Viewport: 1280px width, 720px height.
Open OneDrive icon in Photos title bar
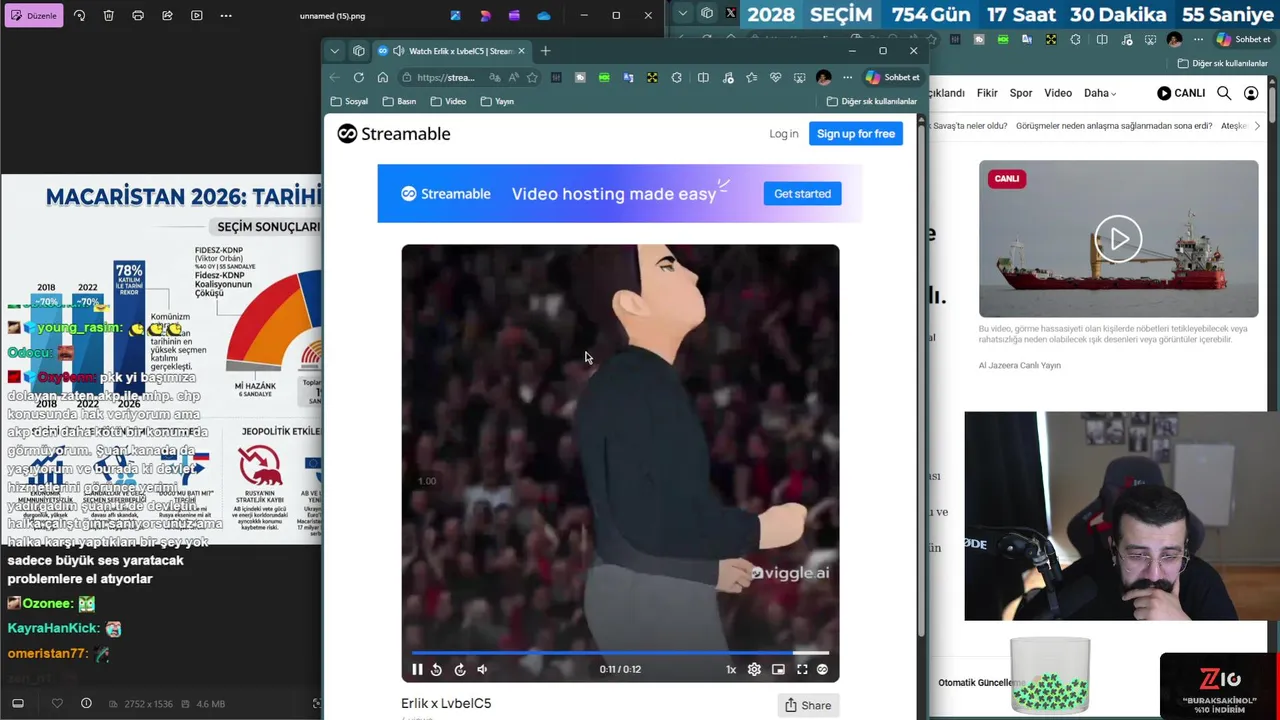(x=544, y=16)
